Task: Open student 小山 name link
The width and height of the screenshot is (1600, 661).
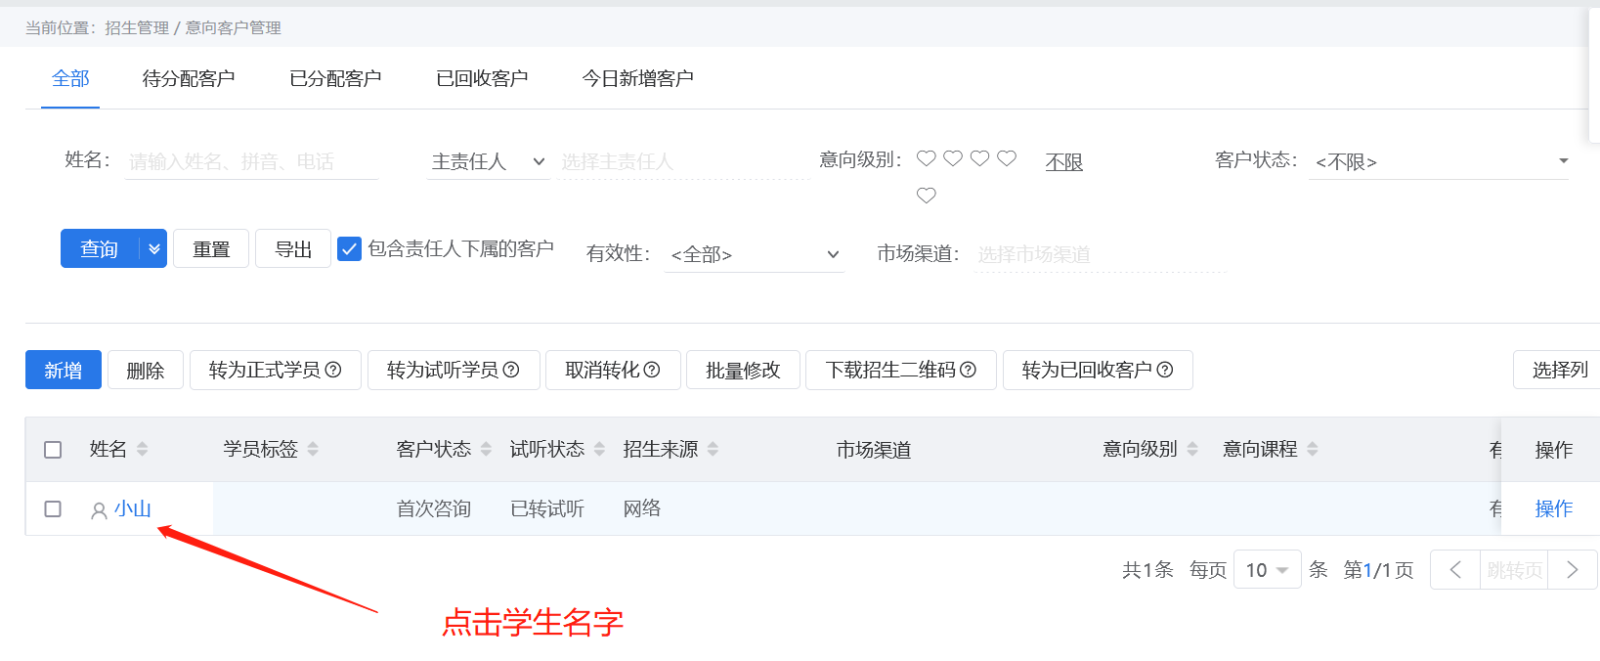Action: point(133,509)
